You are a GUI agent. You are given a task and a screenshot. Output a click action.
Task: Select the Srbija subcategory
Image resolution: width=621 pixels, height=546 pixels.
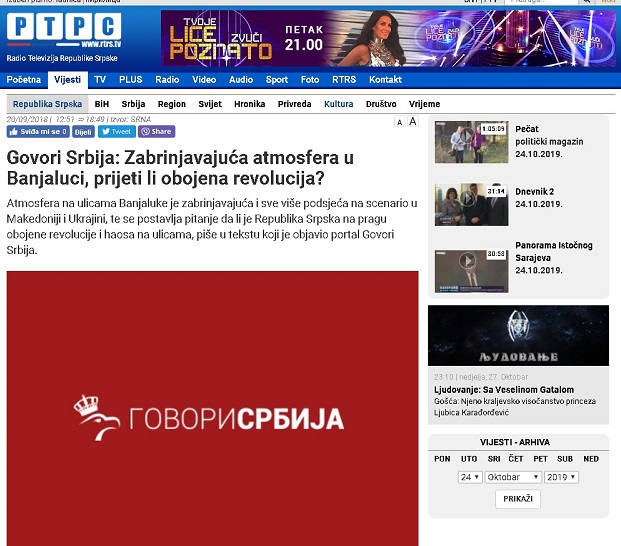pyautogui.click(x=133, y=104)
